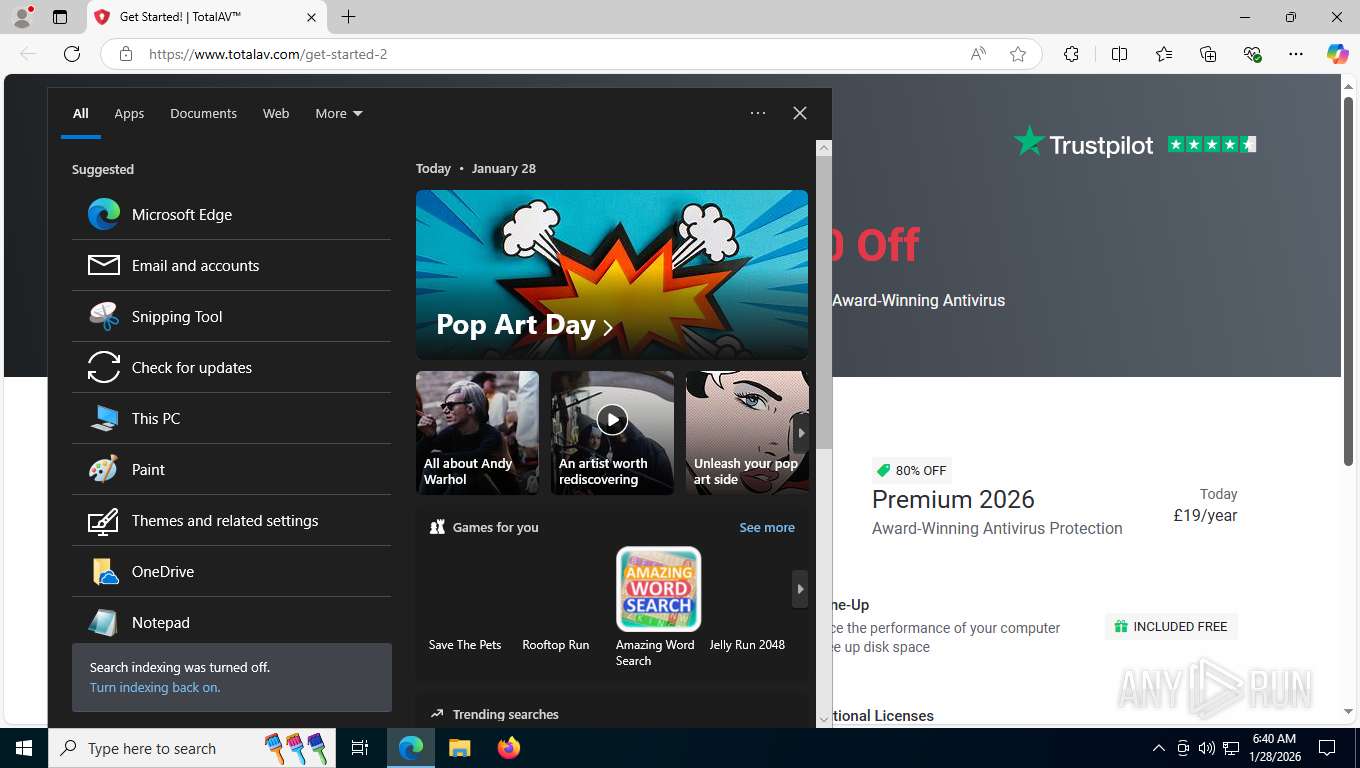
Task: Click the Trustpilot logo on the TotalAV page
Action: coord(1084,144)
